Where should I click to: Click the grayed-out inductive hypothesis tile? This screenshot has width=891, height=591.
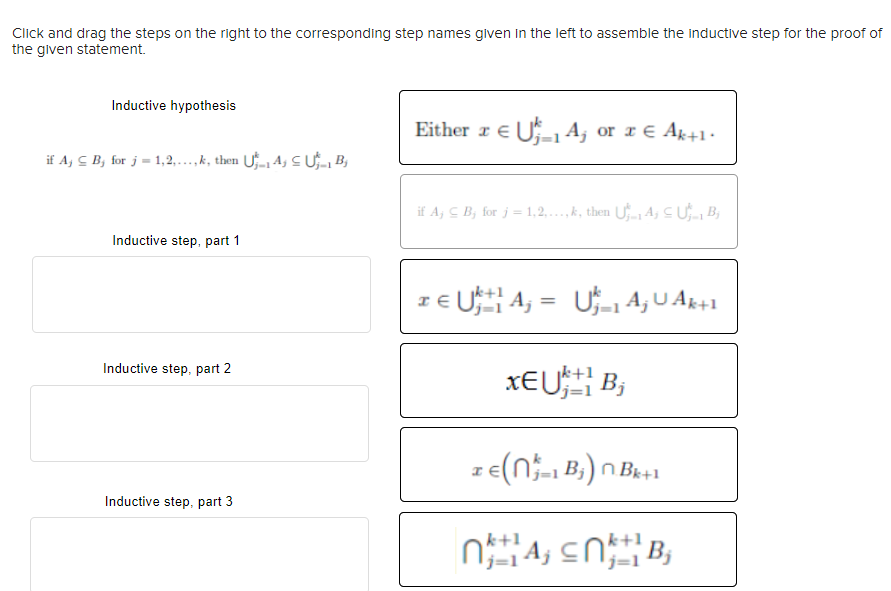[x=569, y=211]
